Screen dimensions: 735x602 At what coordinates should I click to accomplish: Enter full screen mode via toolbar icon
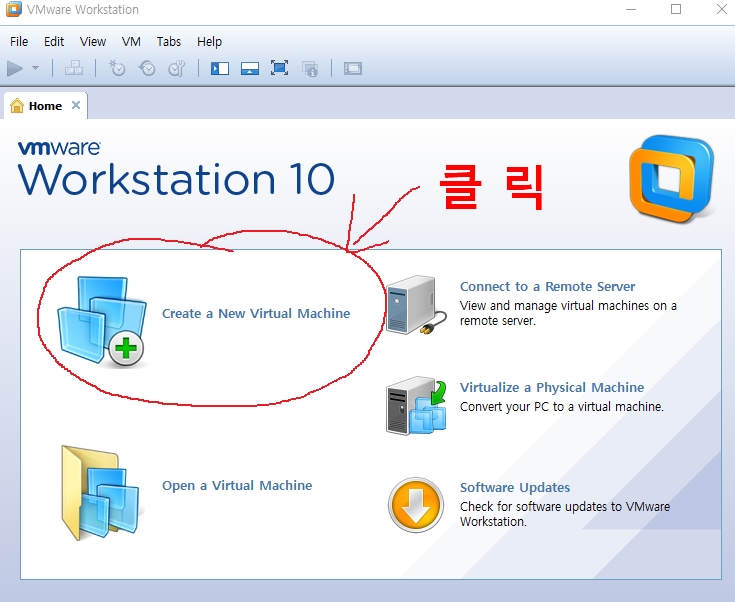click(279, 68)
